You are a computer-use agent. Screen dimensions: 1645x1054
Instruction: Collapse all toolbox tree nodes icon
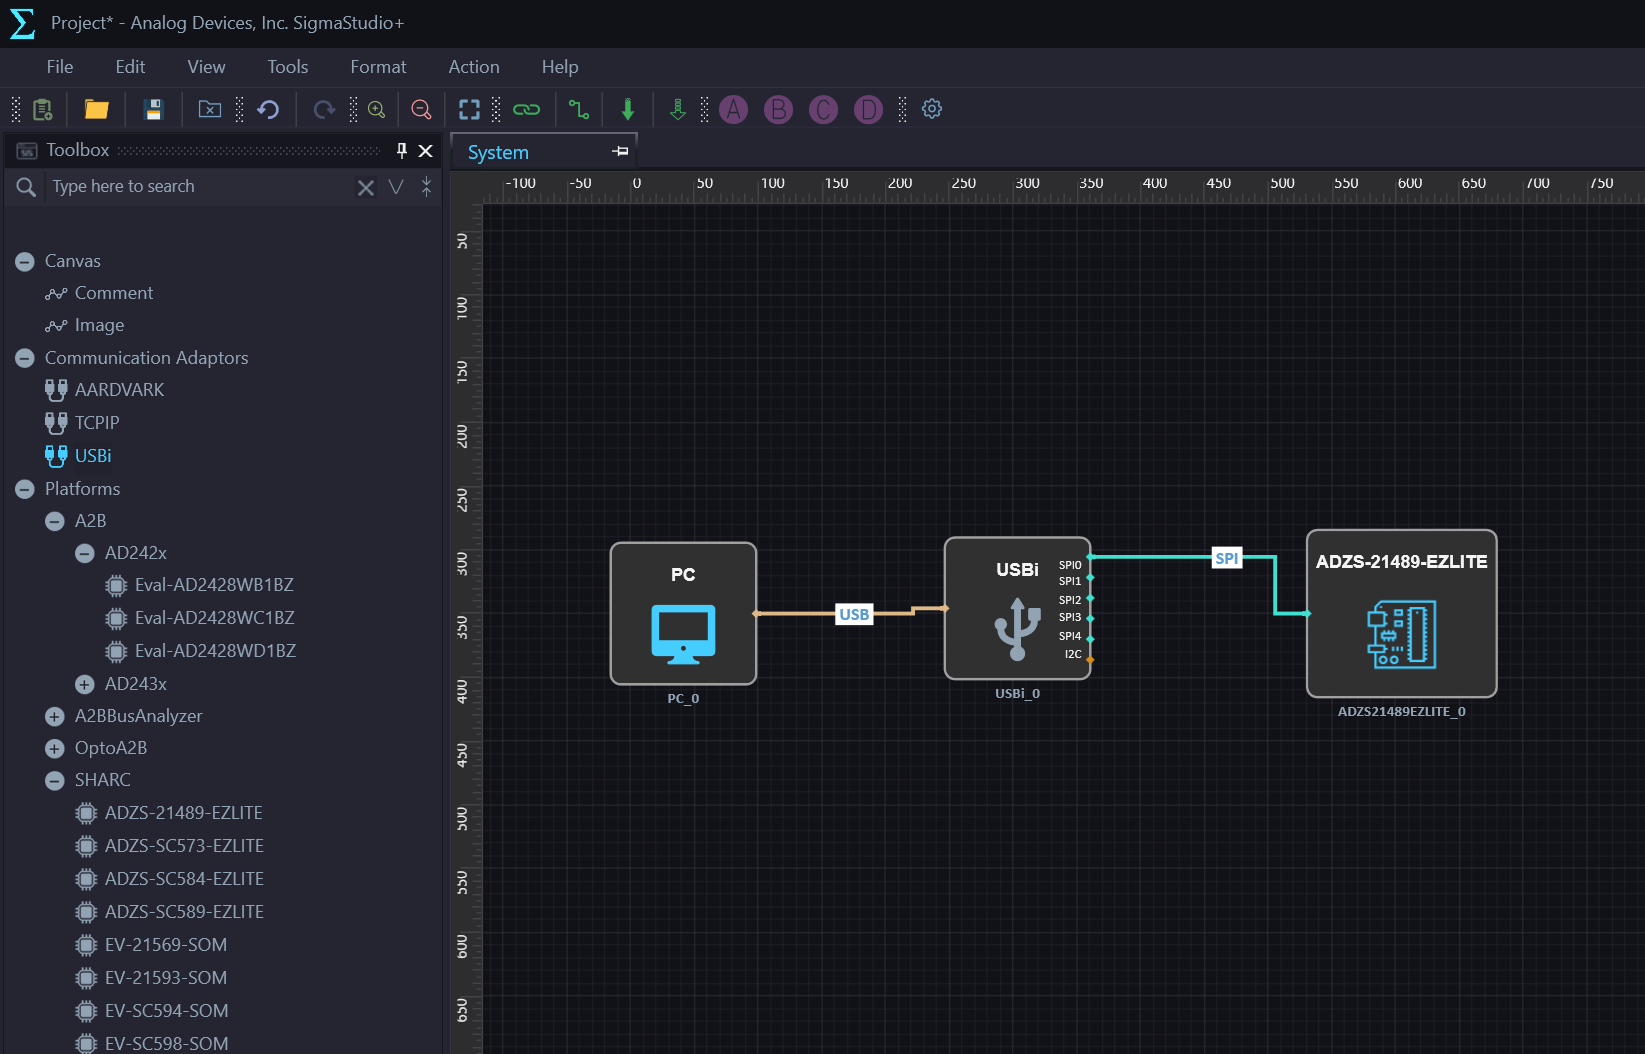pos(426,187)
